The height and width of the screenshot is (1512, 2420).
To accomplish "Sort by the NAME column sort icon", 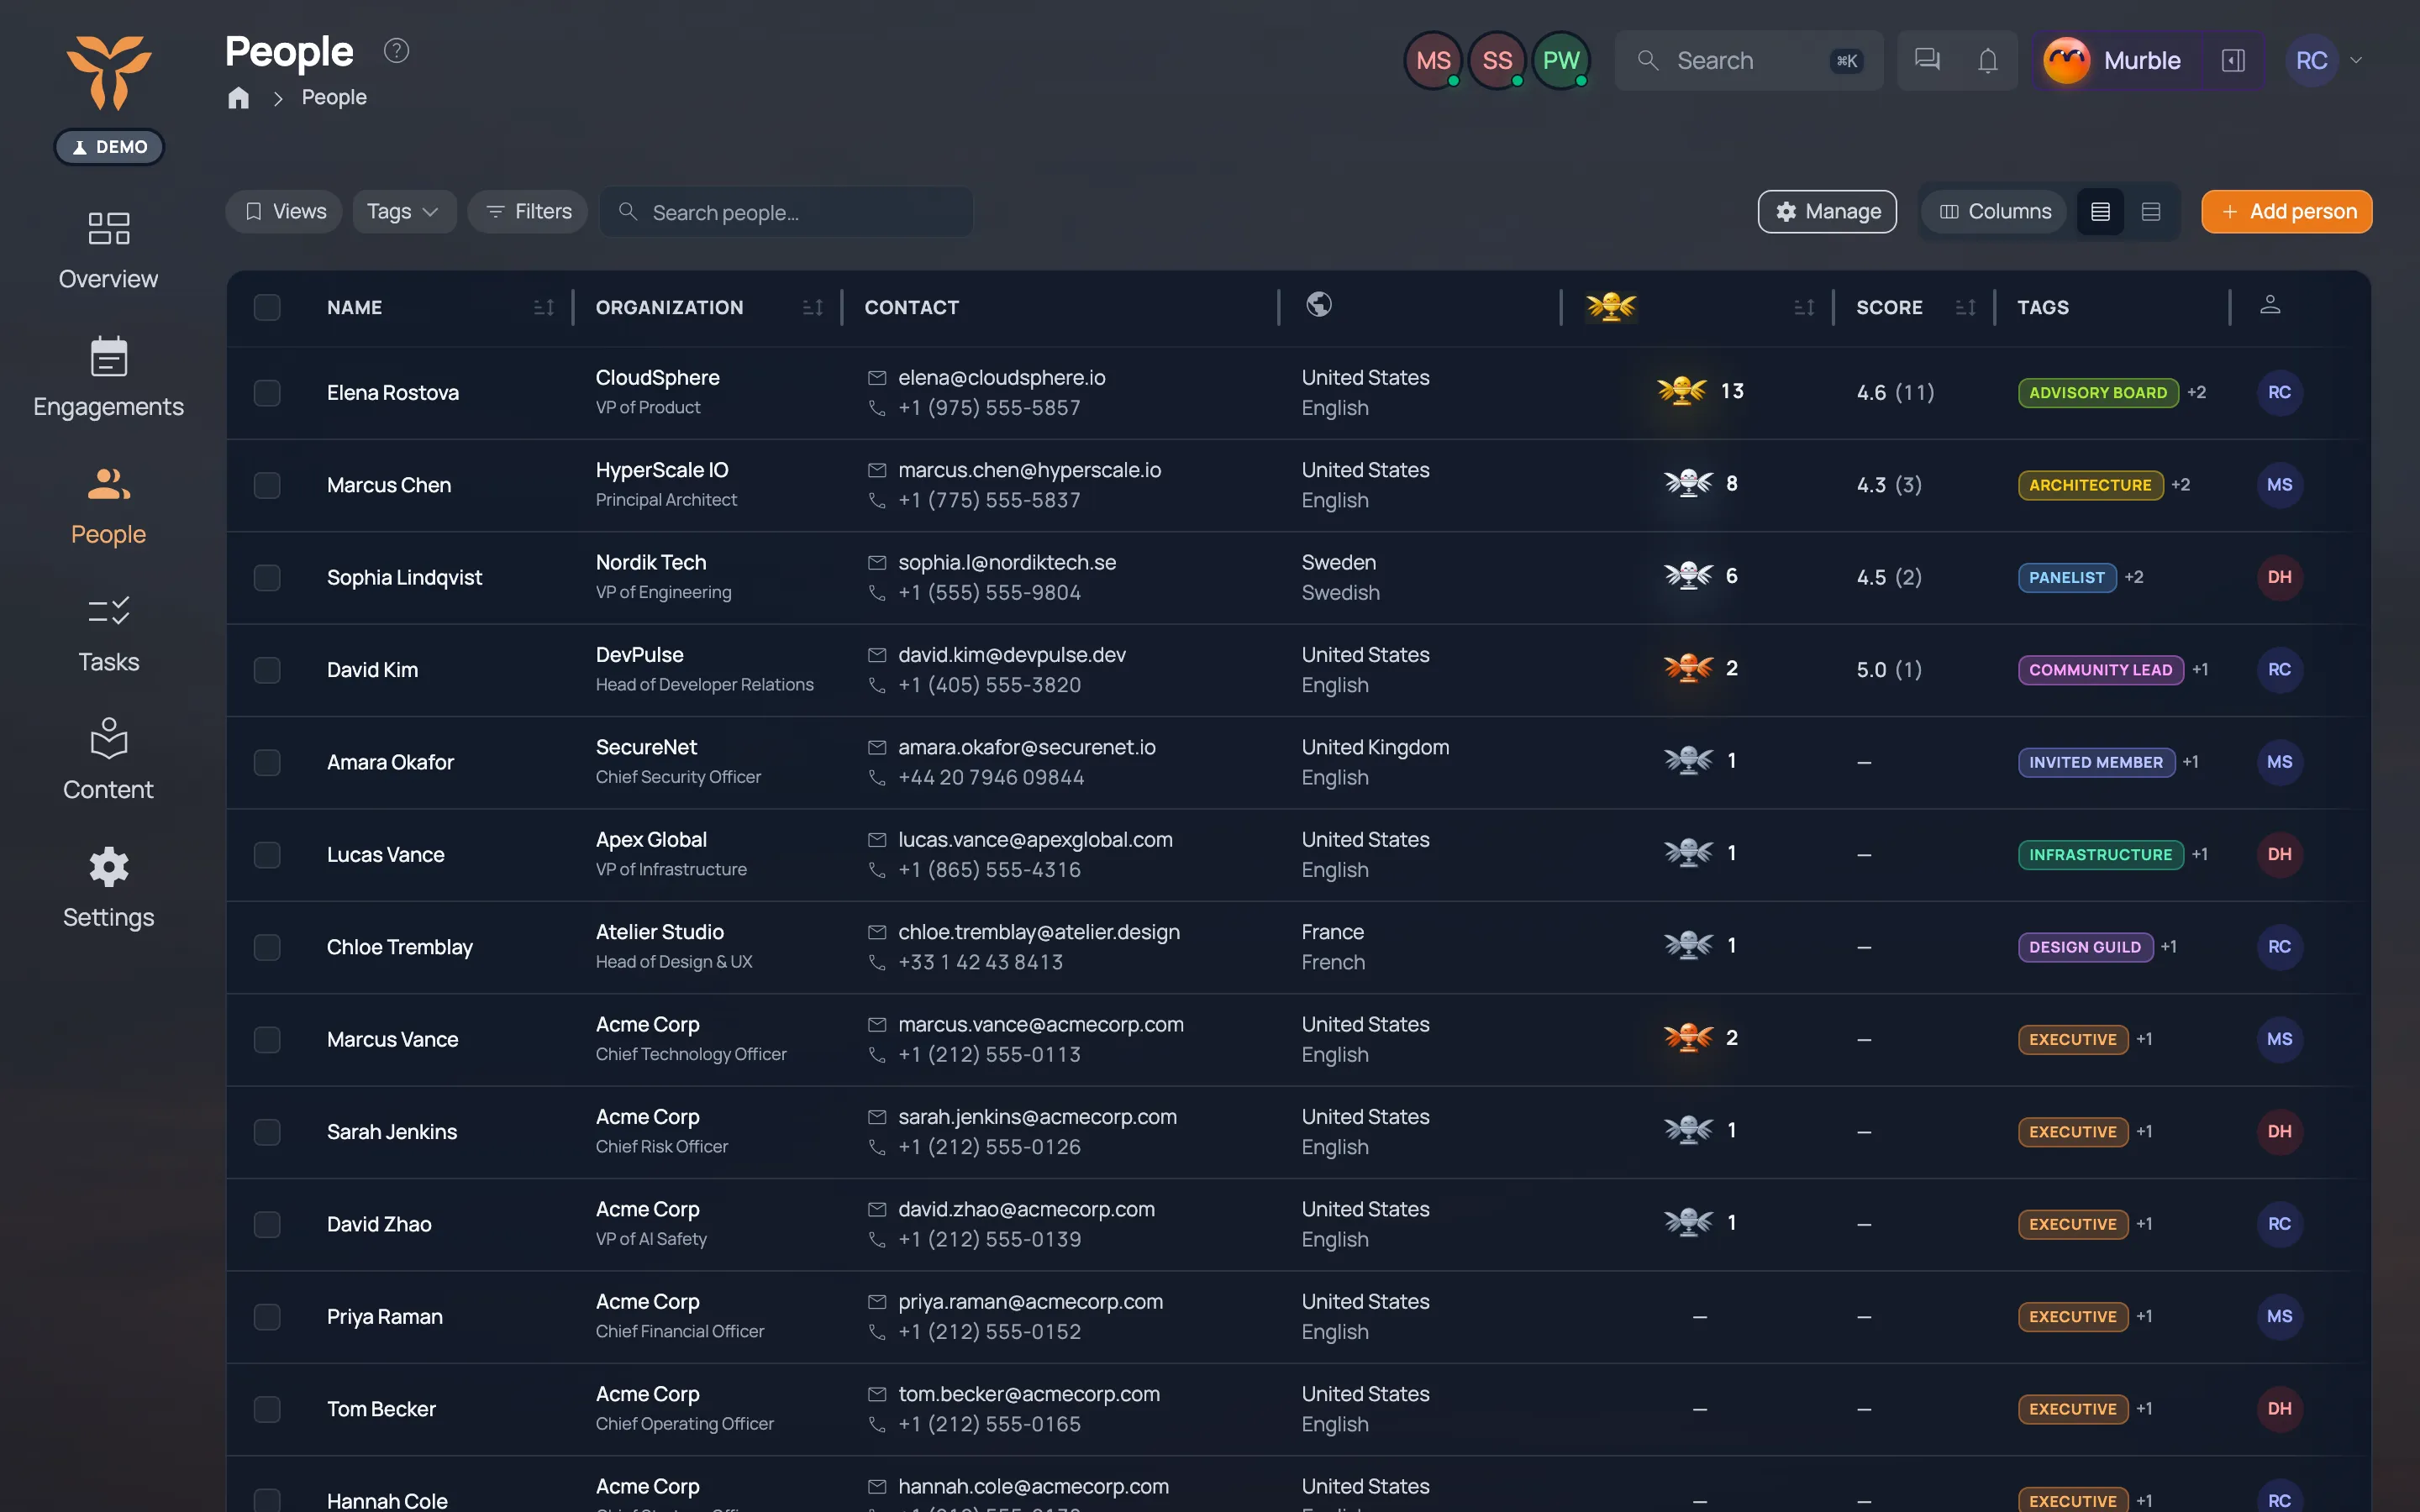I will pyautogui.click(x=544, y=307).
